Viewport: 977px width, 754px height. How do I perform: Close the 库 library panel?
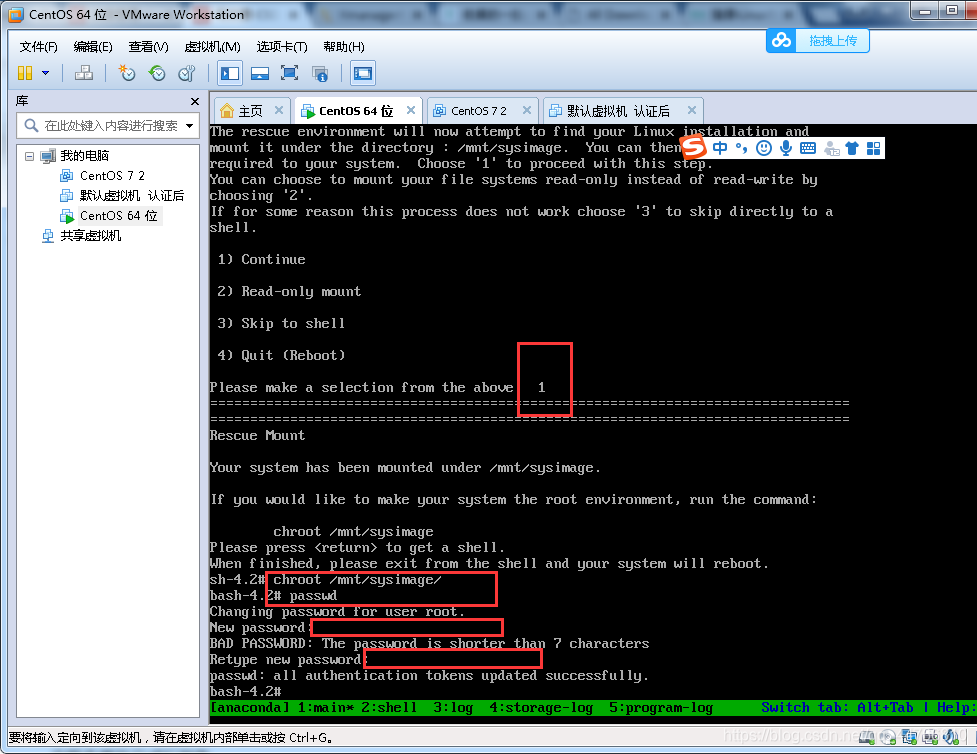click(x=195, y=101)
